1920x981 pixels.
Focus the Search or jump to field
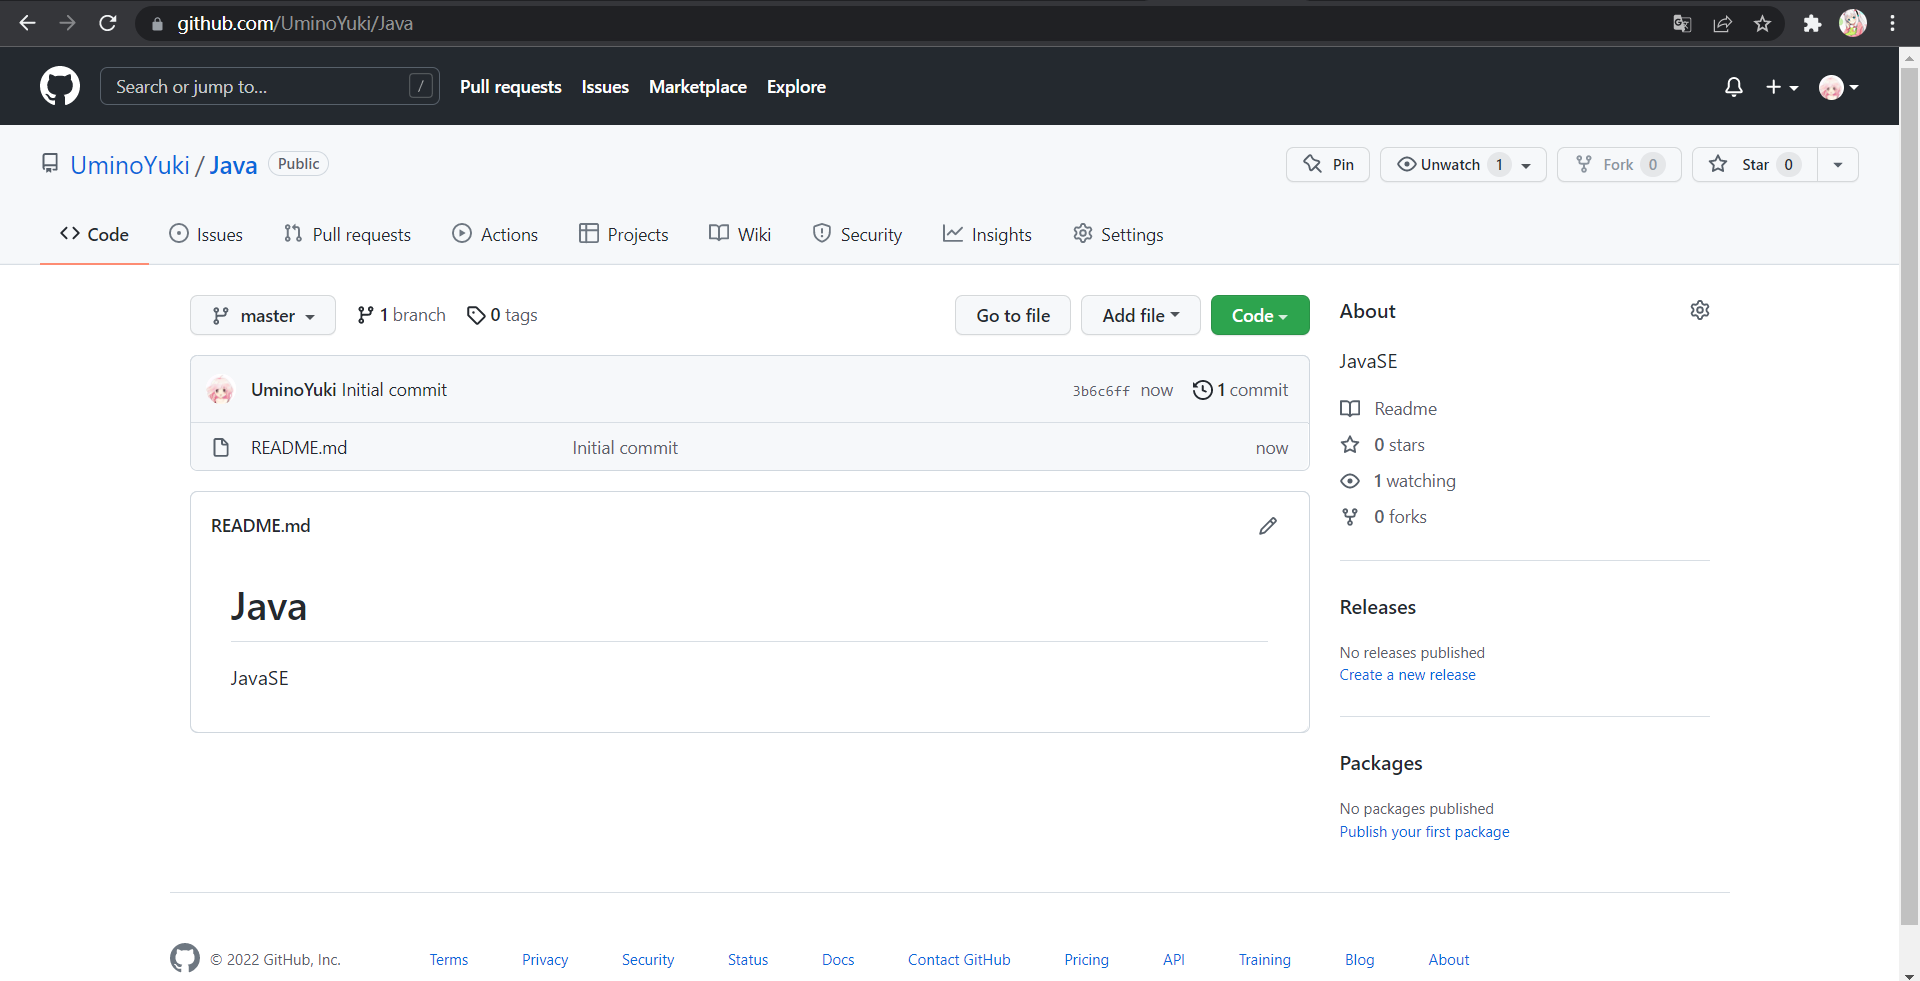pyautogui.click(x=270, y=87)
